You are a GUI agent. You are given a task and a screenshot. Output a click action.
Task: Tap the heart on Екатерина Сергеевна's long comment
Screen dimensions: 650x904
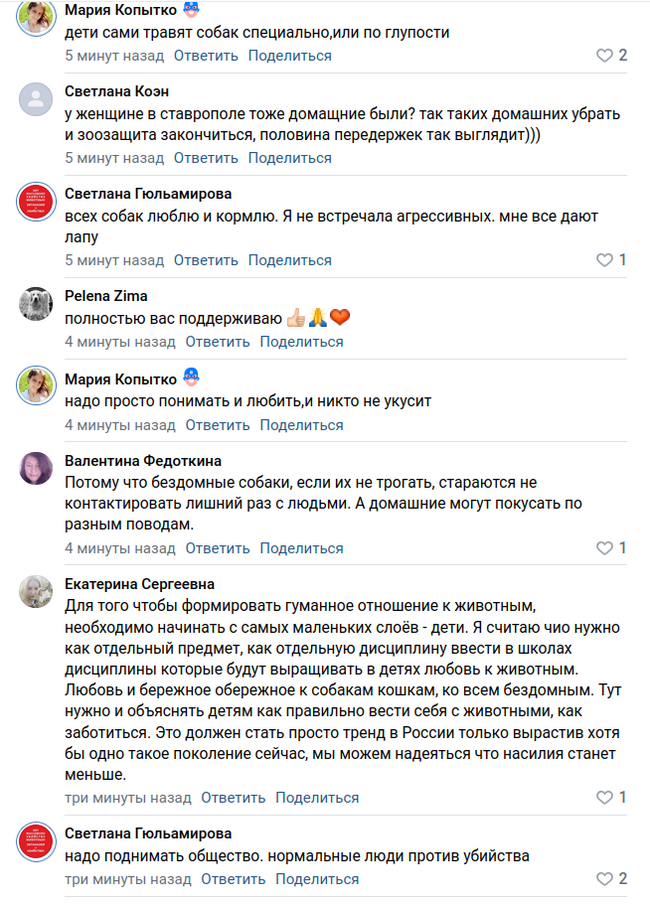point(605,798)
